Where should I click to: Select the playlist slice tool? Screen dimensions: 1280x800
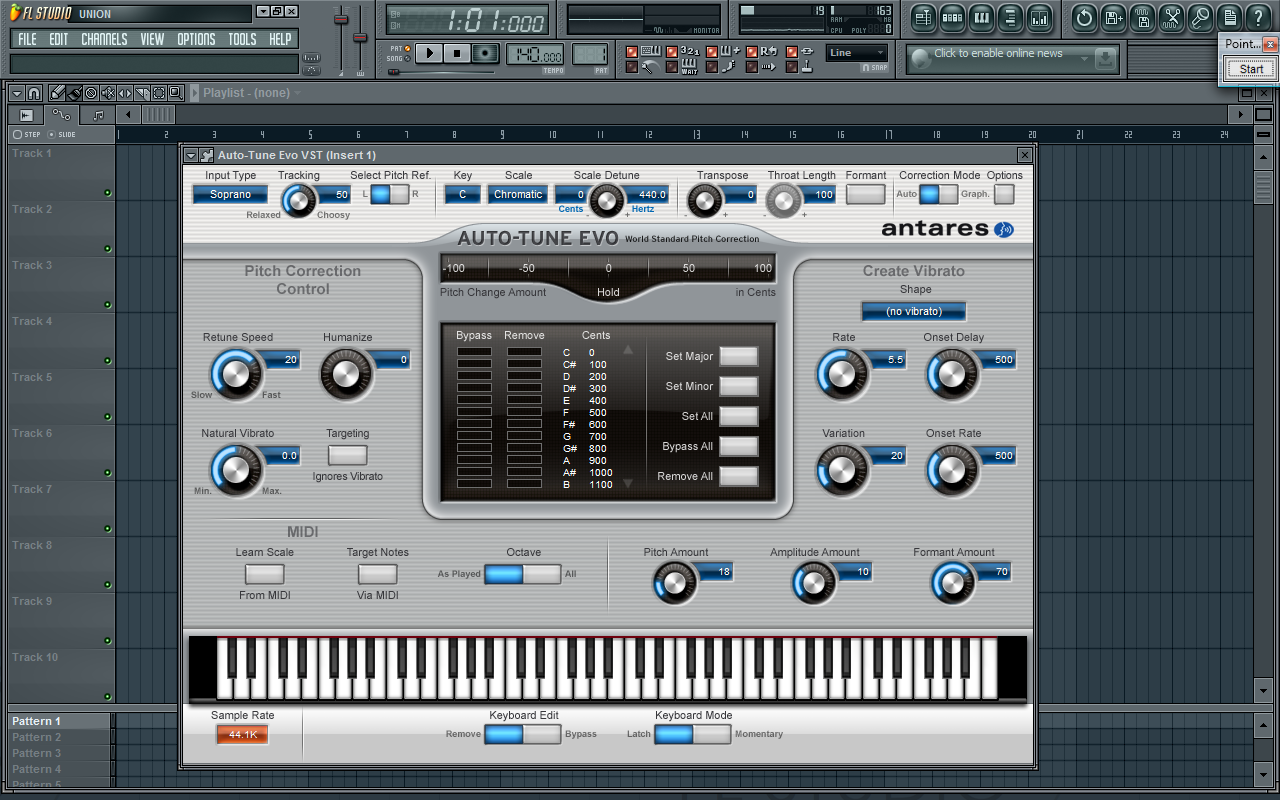coord(142,93)
